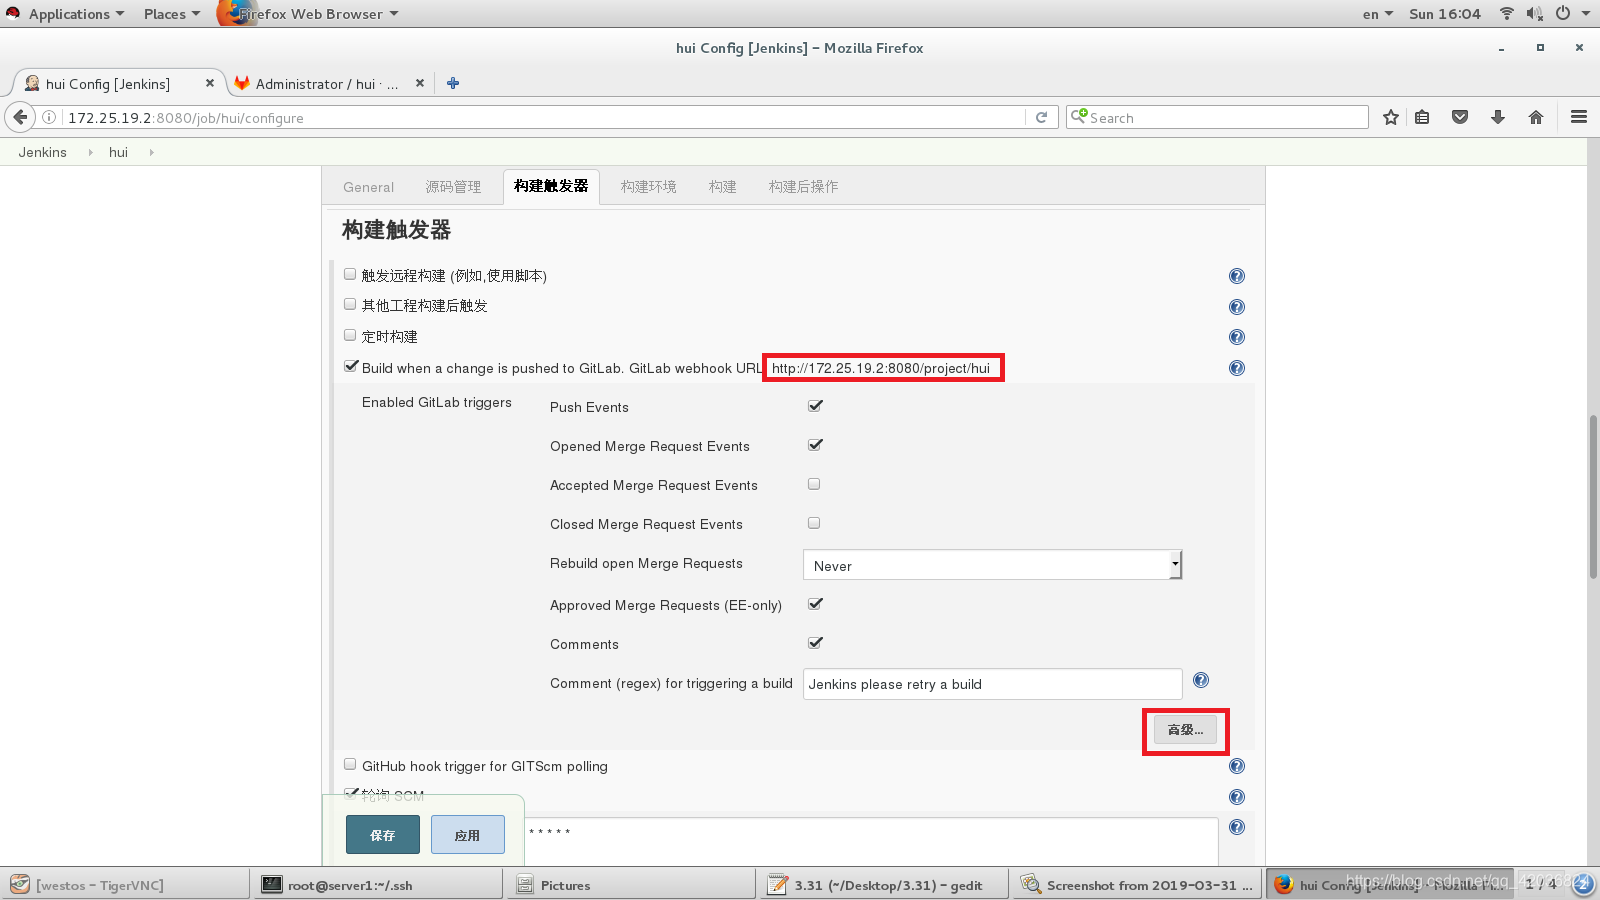The width and height of the screenshot is (1600, 900).
Task: Focus the browser address bar
Action: click(x=545, y=117)
